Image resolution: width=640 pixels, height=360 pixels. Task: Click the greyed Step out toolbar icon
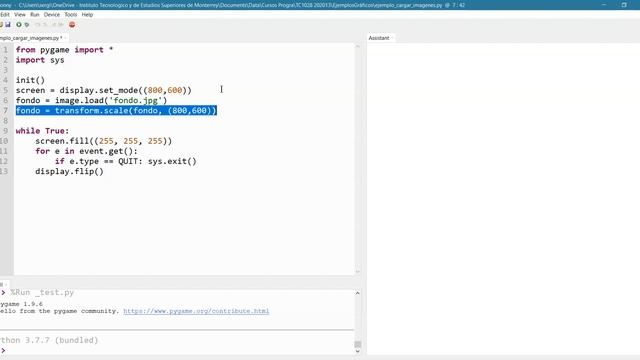coord(53,24)
